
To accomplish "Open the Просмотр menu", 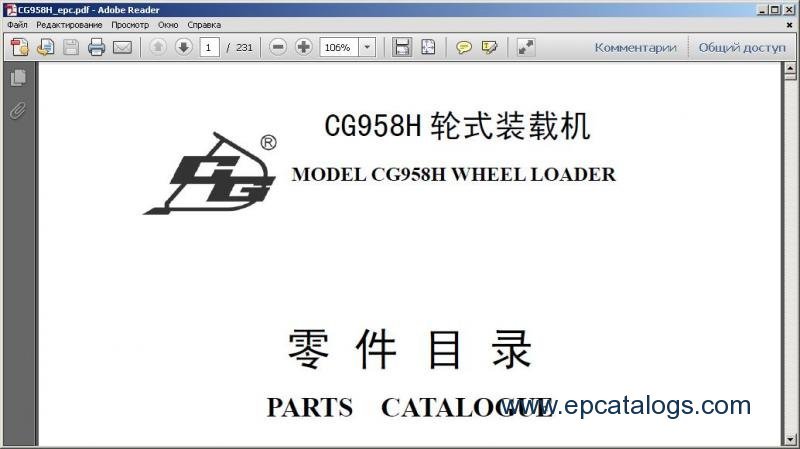I will click(130, 24).
